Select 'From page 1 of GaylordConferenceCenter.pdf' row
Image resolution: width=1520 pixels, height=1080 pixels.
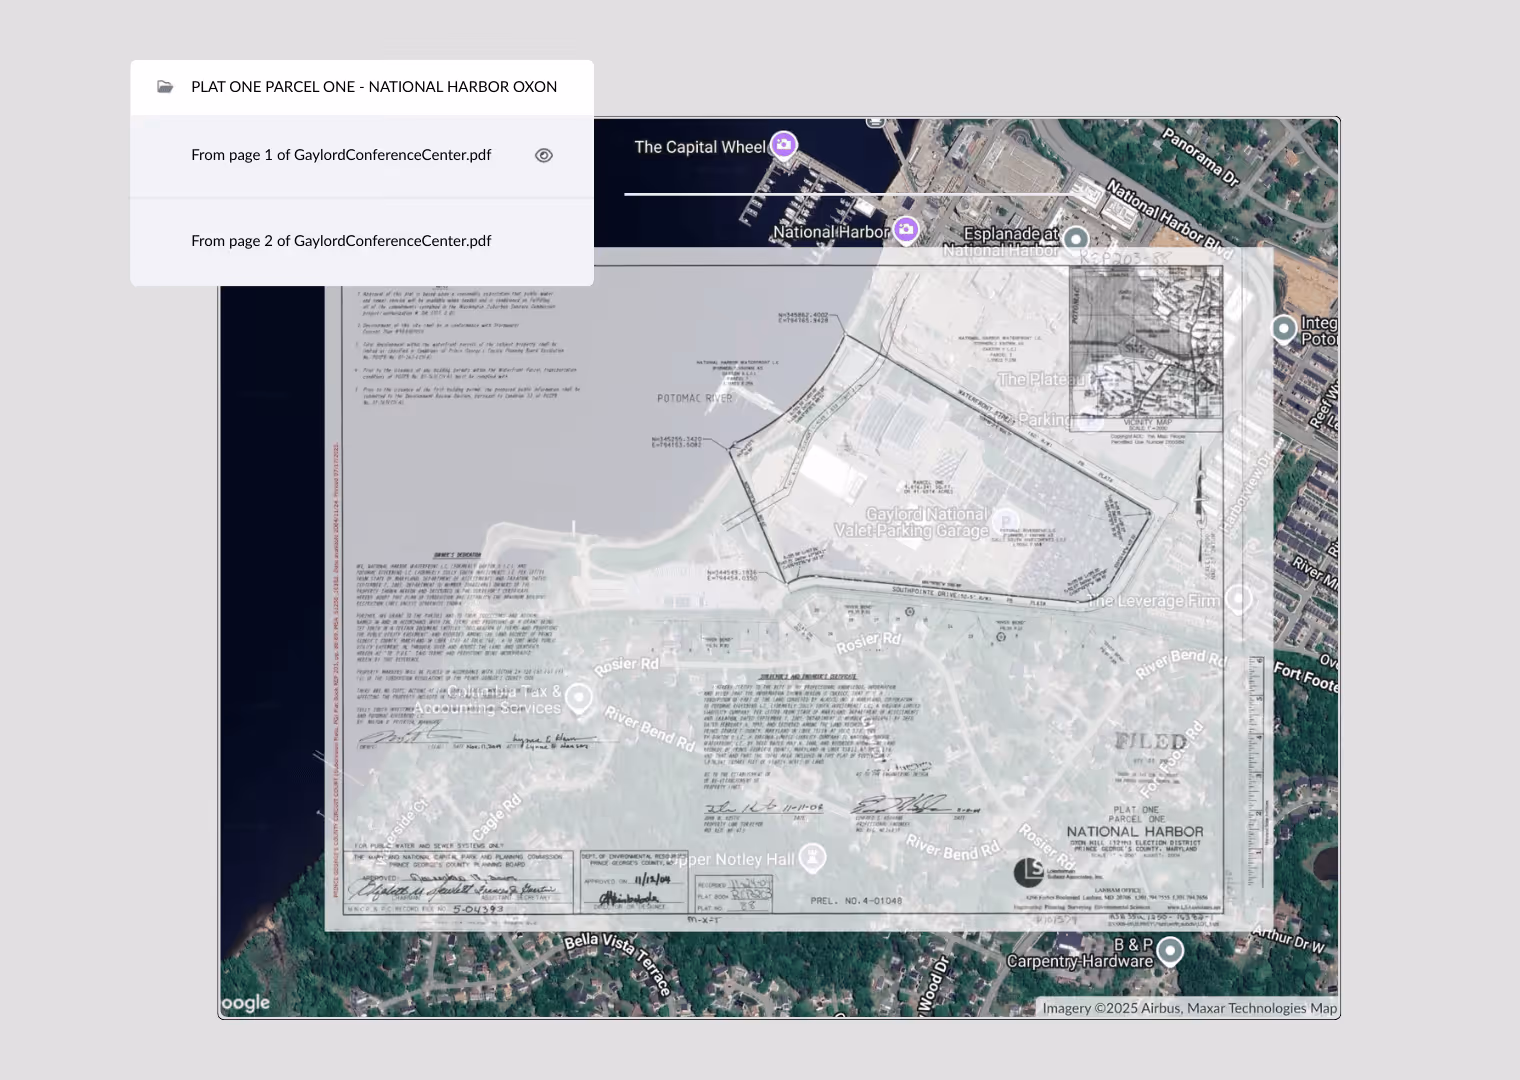pos(362,155)
